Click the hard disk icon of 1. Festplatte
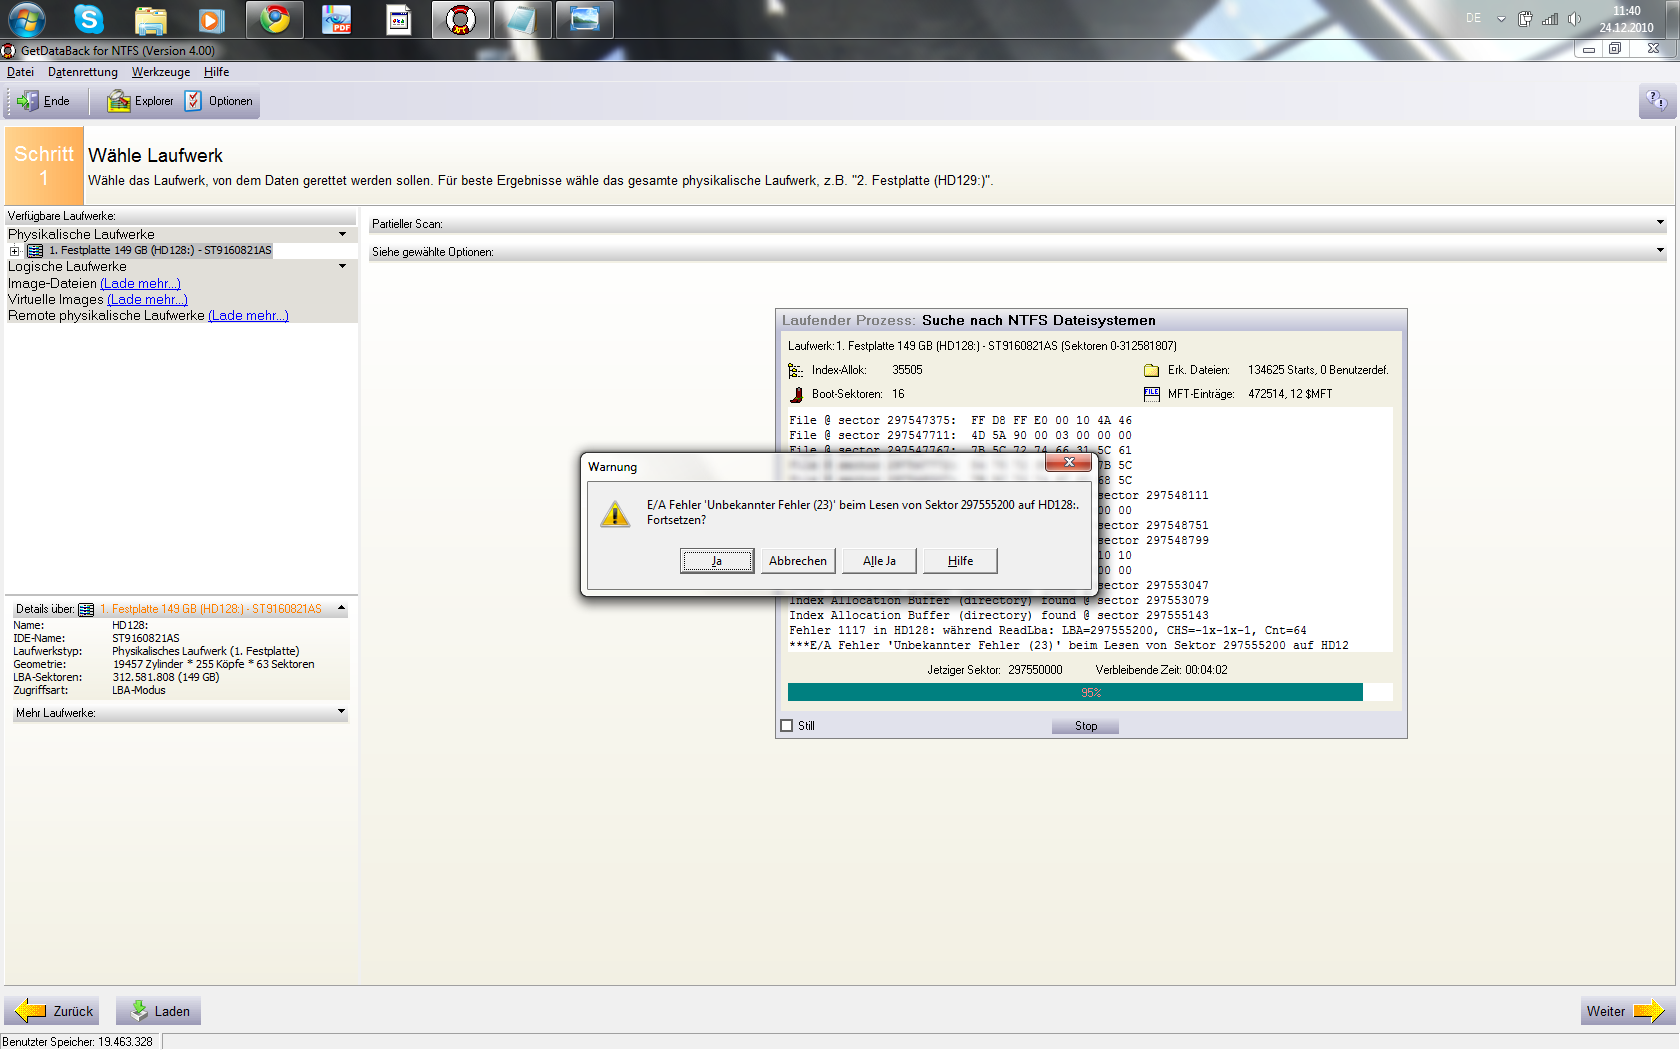Screen dimensions: 1680x1050 (35, 251)
